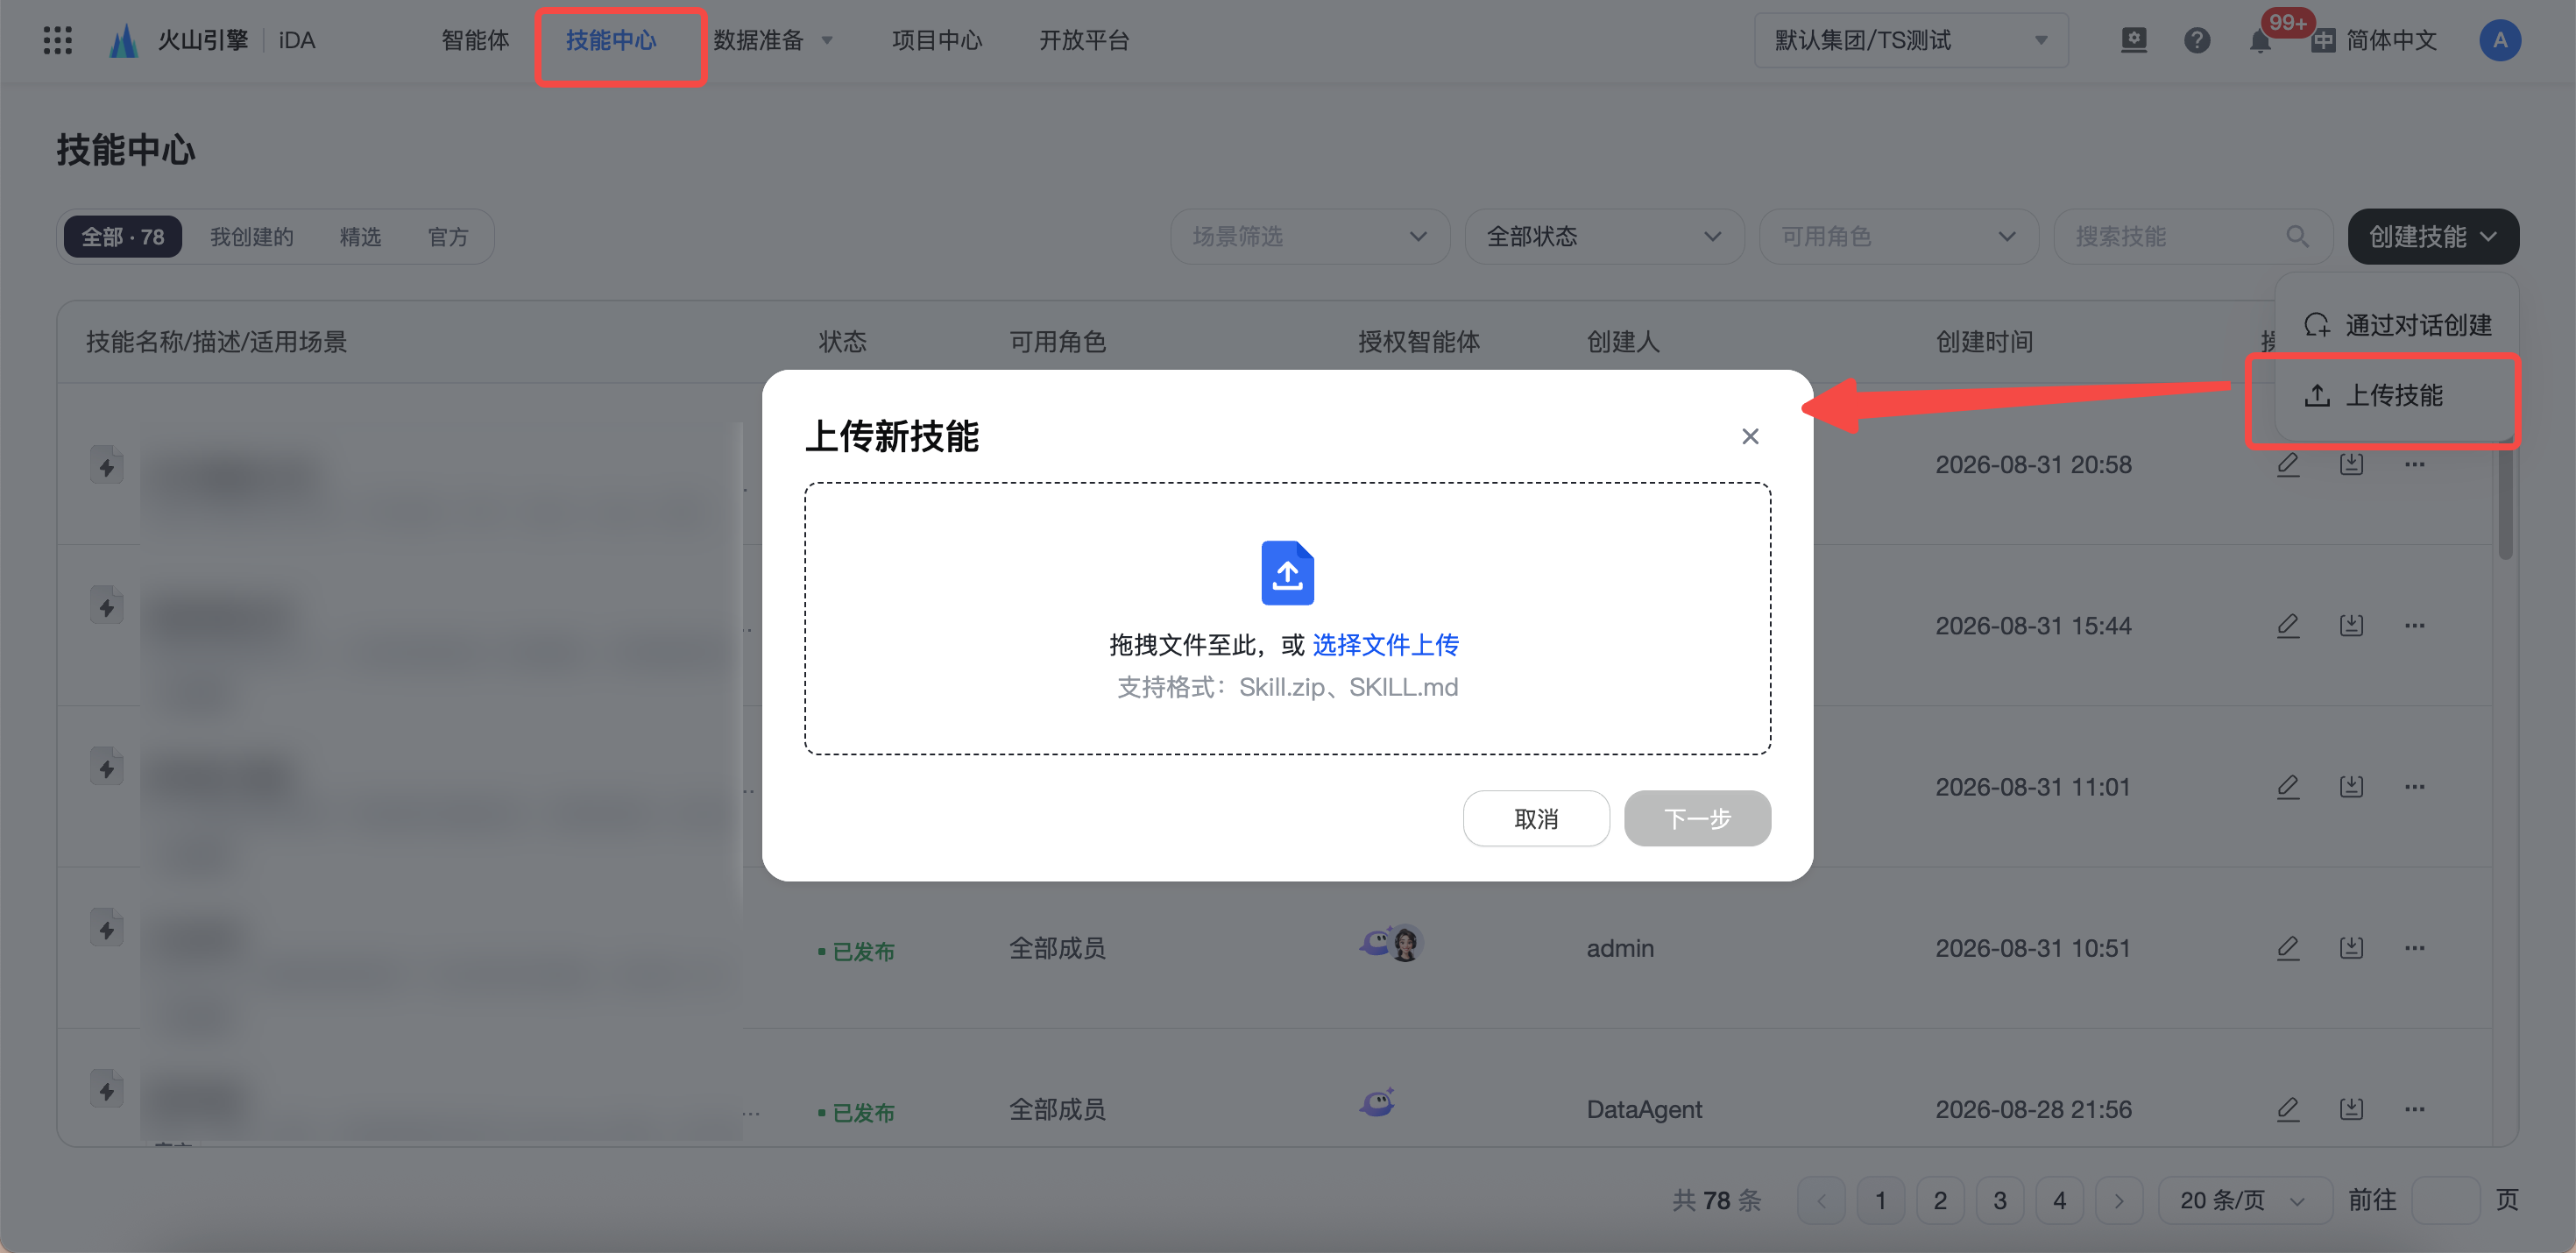This screenshot has width=2576, height=1253.
Task: Click the 火山引擎 logo
Action: pyautogui.click(x=180, y=40)
